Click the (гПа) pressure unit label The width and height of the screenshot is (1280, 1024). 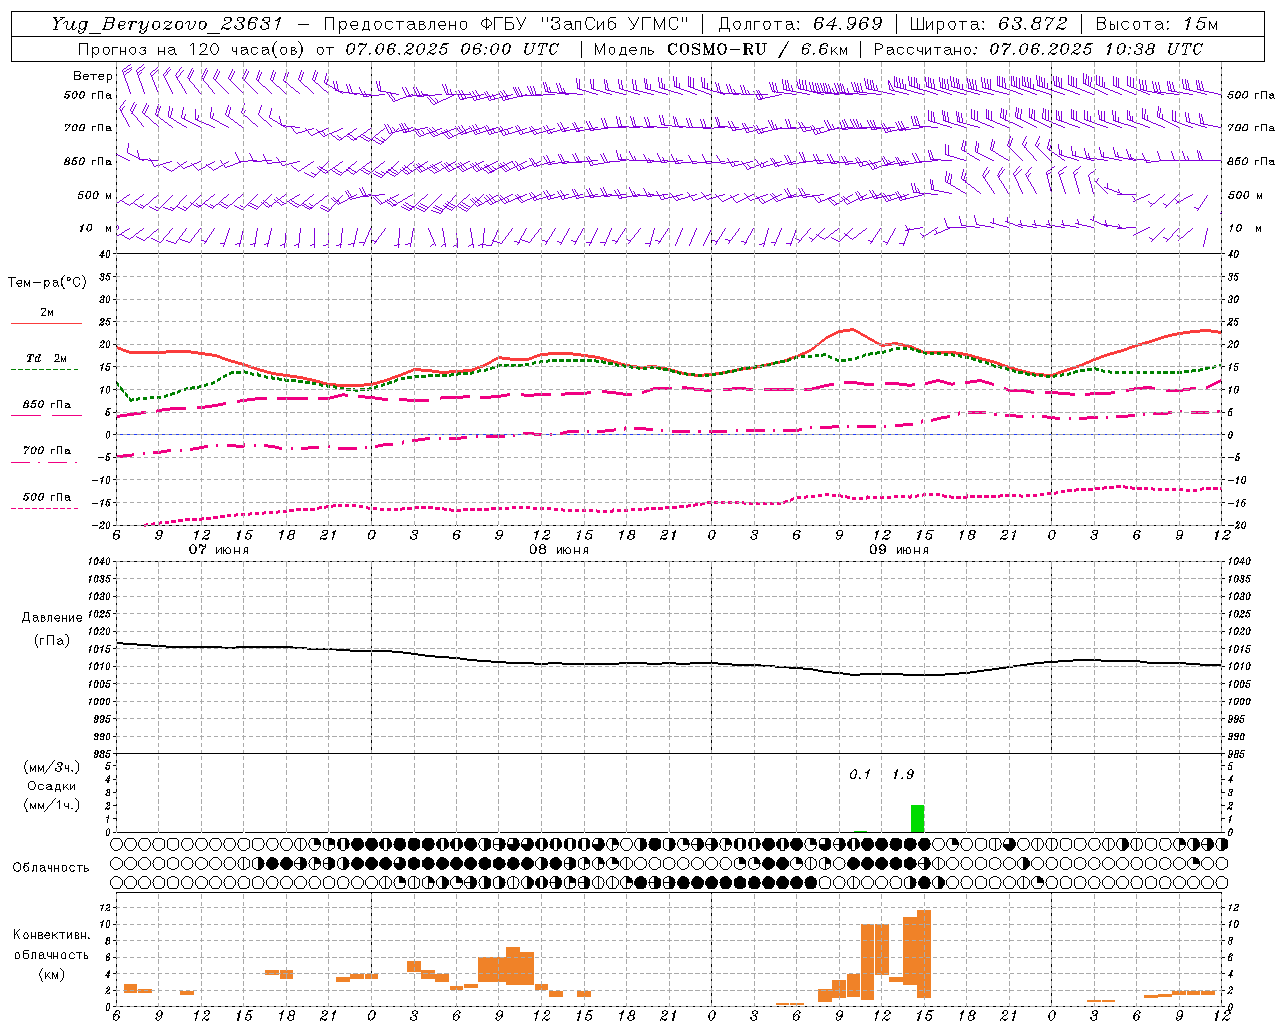pyautogui.click(x=52, y=641)
